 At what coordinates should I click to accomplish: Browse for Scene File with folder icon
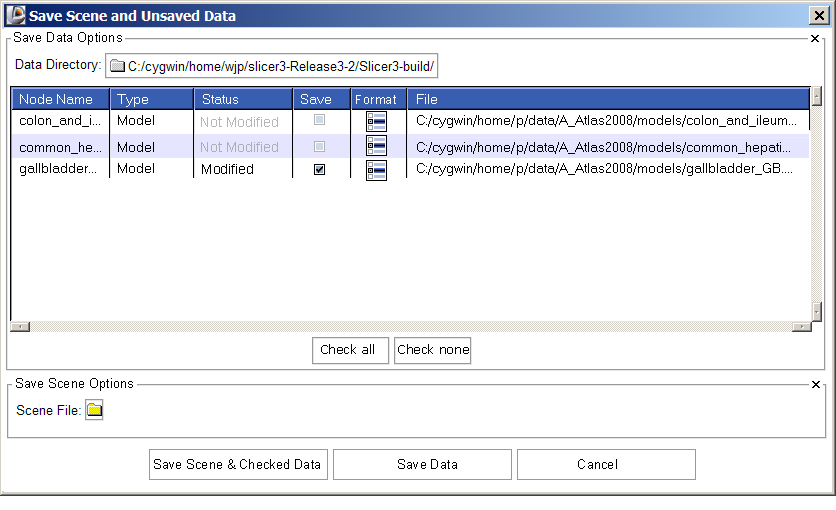[94, 410]
